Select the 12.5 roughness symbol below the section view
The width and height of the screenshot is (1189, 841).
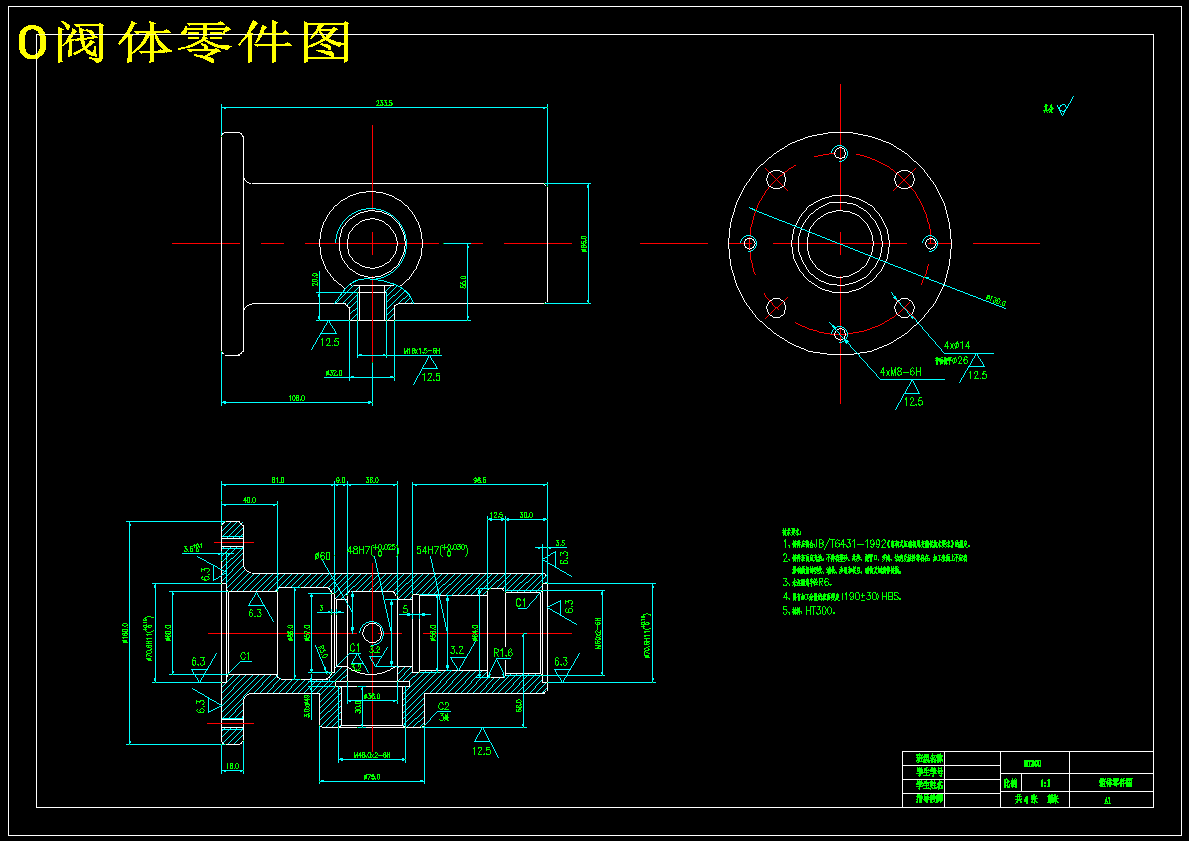pyautogui.click(x=483, y=743)
